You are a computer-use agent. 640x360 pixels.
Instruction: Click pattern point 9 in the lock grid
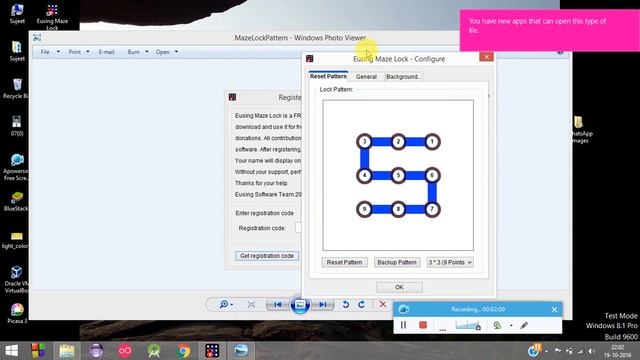tap(364, 209)
